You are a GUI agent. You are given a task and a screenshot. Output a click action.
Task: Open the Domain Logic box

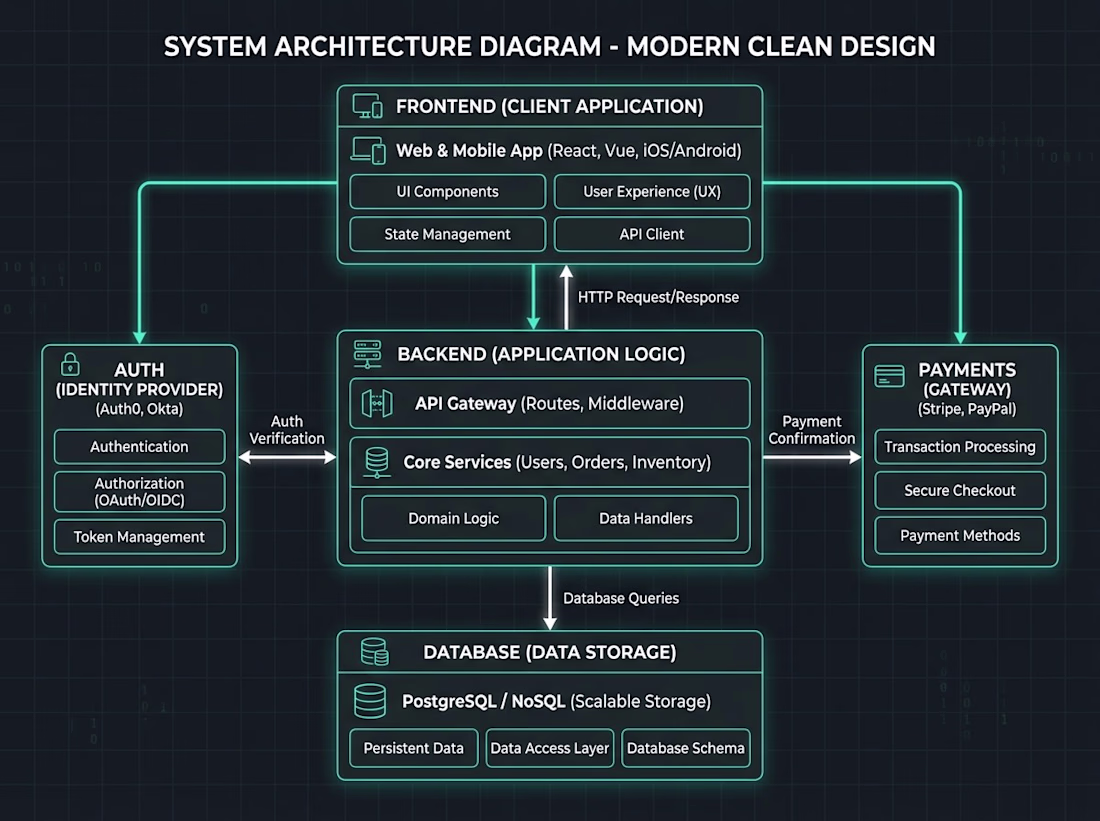453,519
